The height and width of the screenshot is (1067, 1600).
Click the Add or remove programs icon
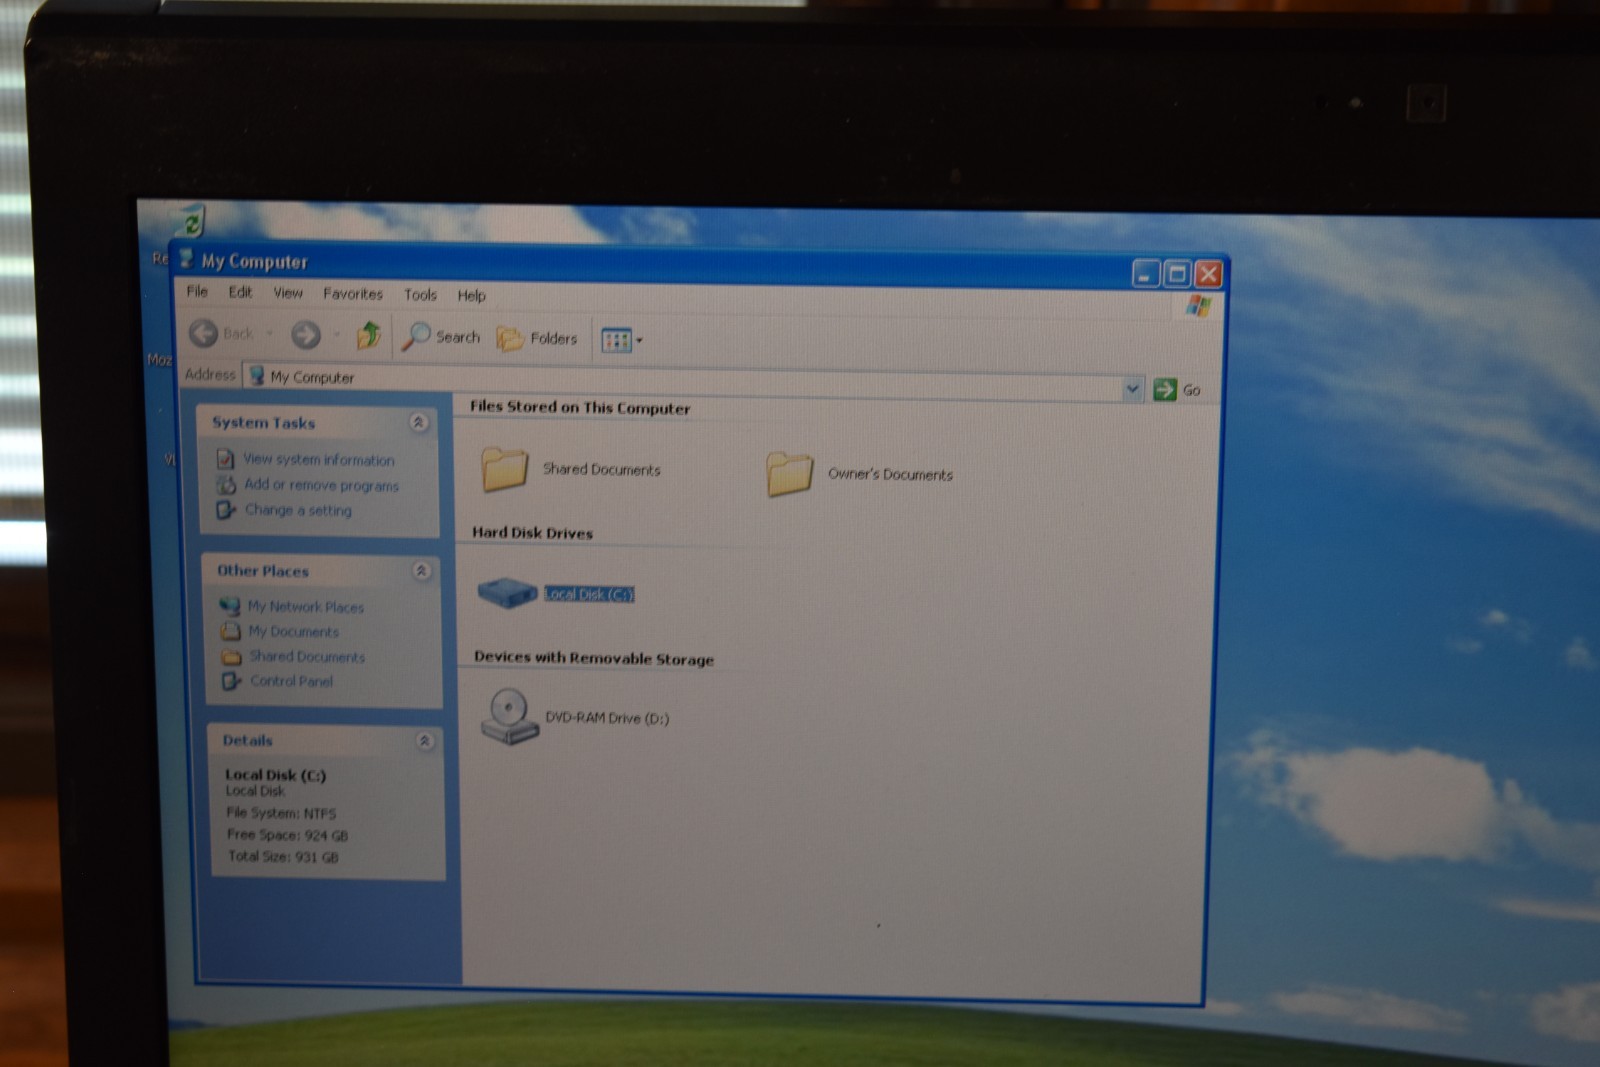click(226, 484)
